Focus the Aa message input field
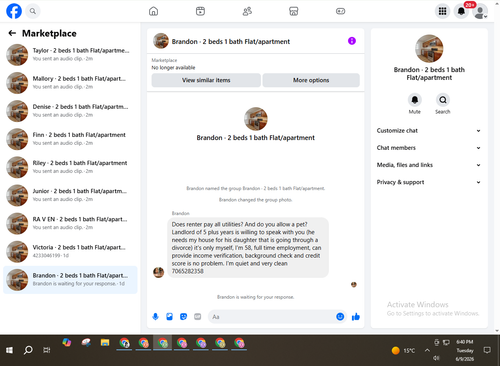The height and width of the screenshot is (366, 500). (272, 317)
